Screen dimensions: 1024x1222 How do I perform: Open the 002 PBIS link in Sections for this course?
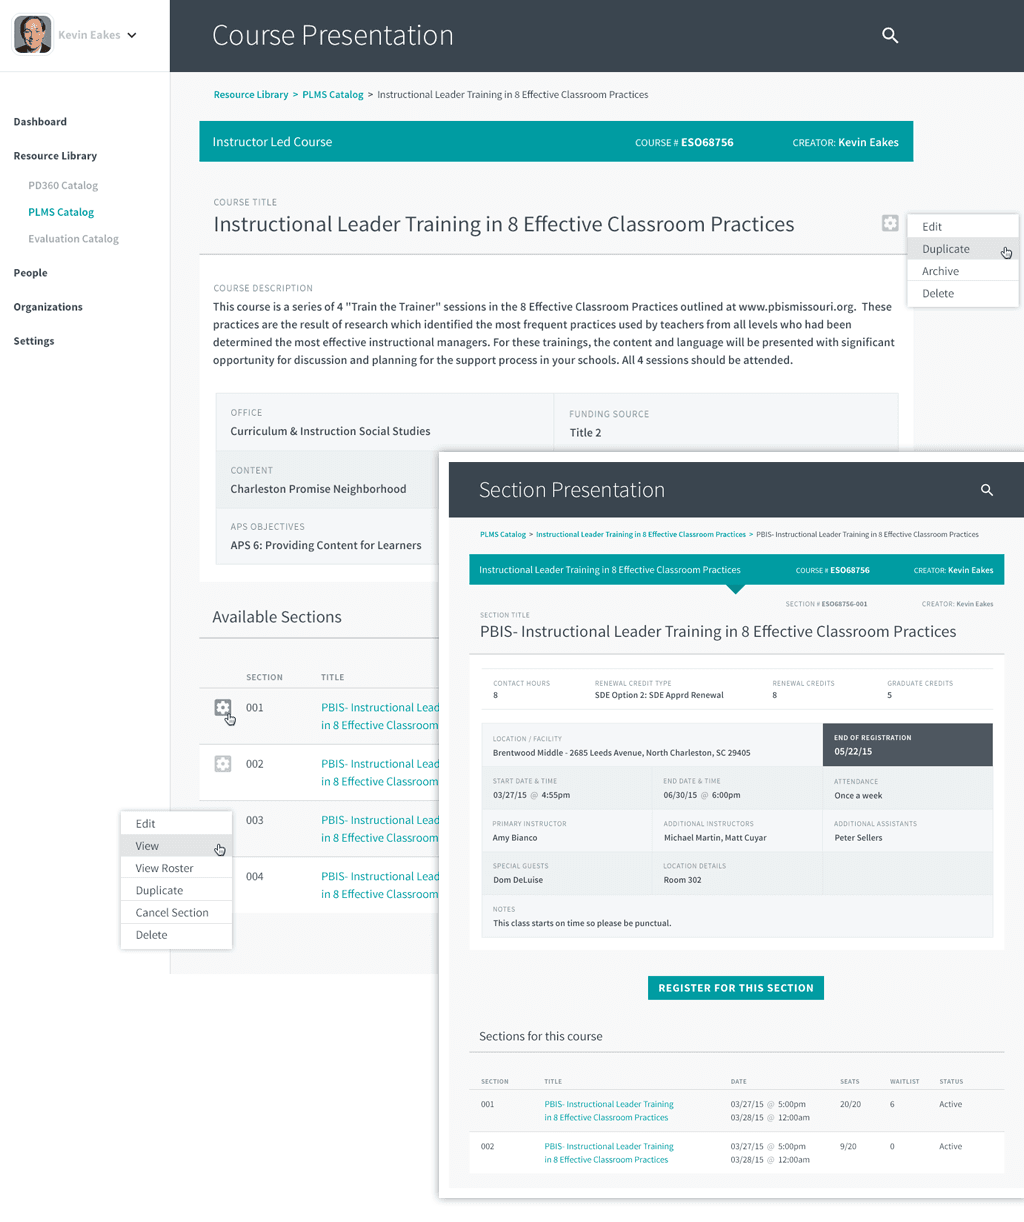point(609,1153)
